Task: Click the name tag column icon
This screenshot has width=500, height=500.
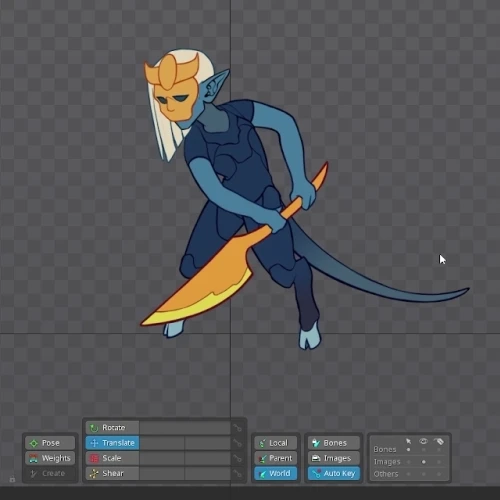Action: [x=439, y=441]
